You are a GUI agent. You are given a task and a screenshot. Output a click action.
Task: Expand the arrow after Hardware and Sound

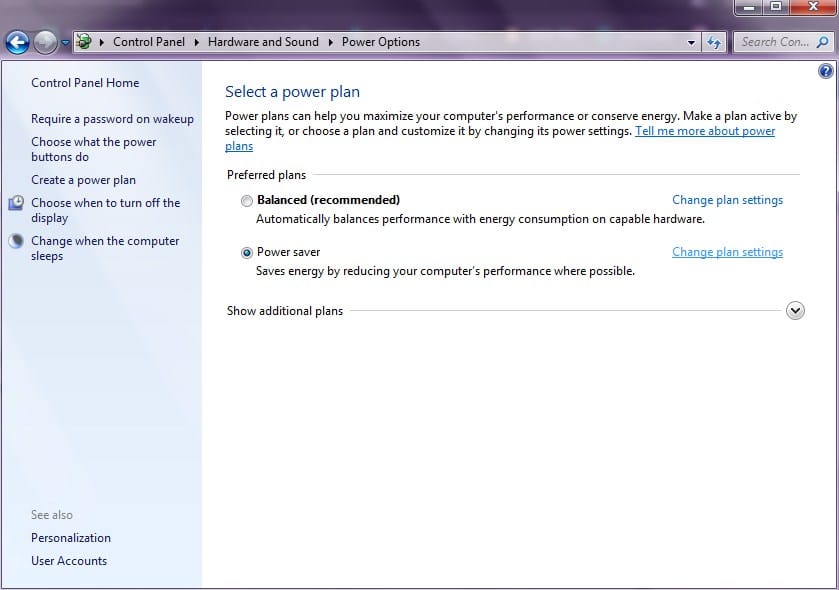coord(331,42)
